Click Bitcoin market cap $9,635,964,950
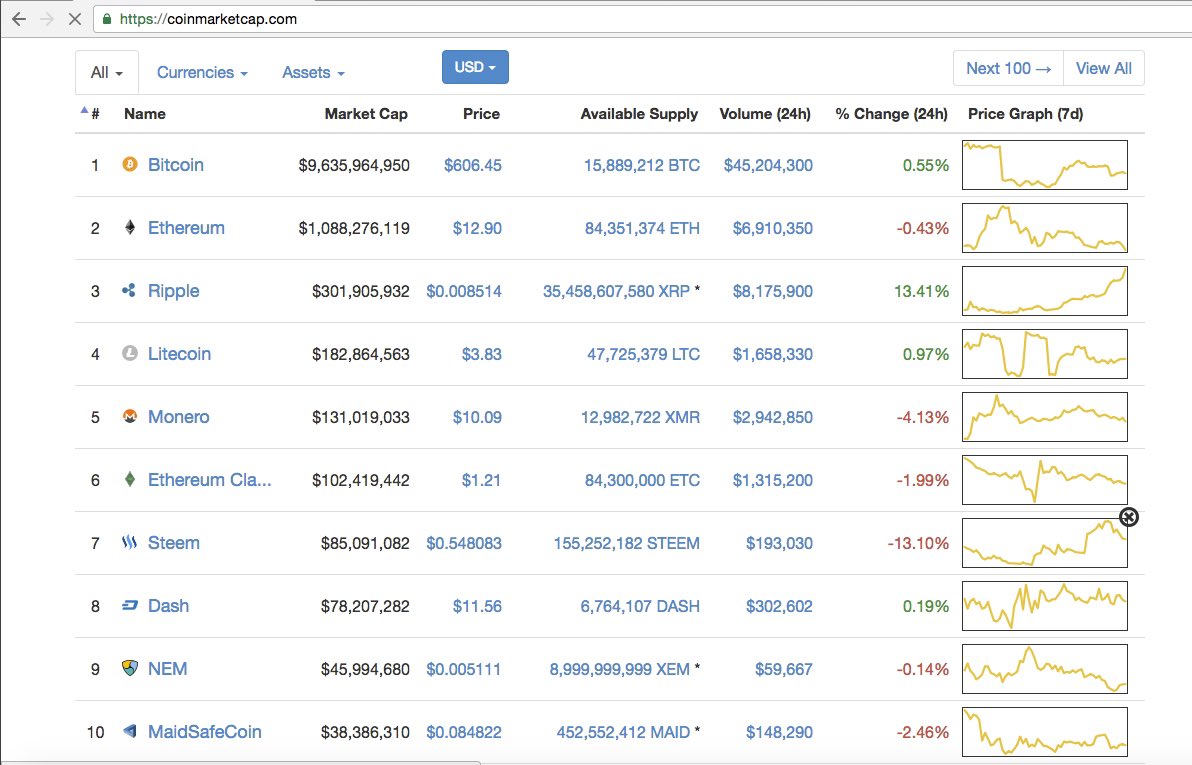The height and width of the screenshot is (765, 1192). coord(354,165)
